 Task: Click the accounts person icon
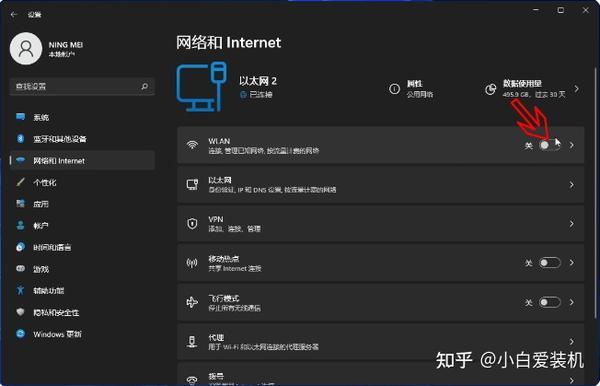tap(21, 225)
